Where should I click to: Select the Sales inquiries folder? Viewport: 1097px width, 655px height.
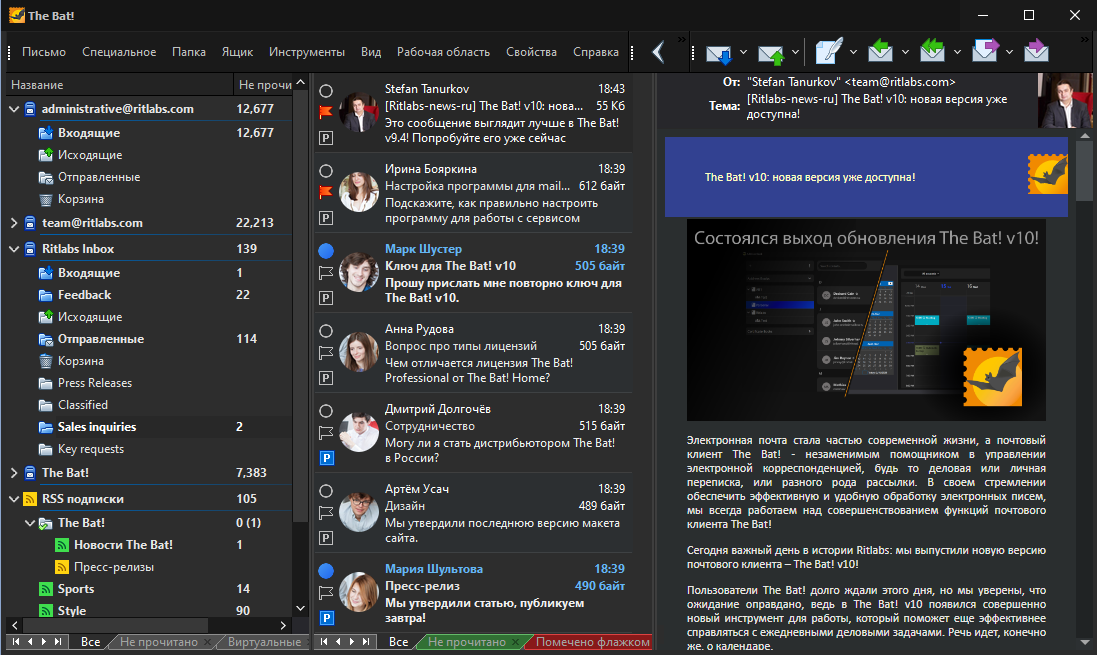pyautogui.click(x=97, y=427)
